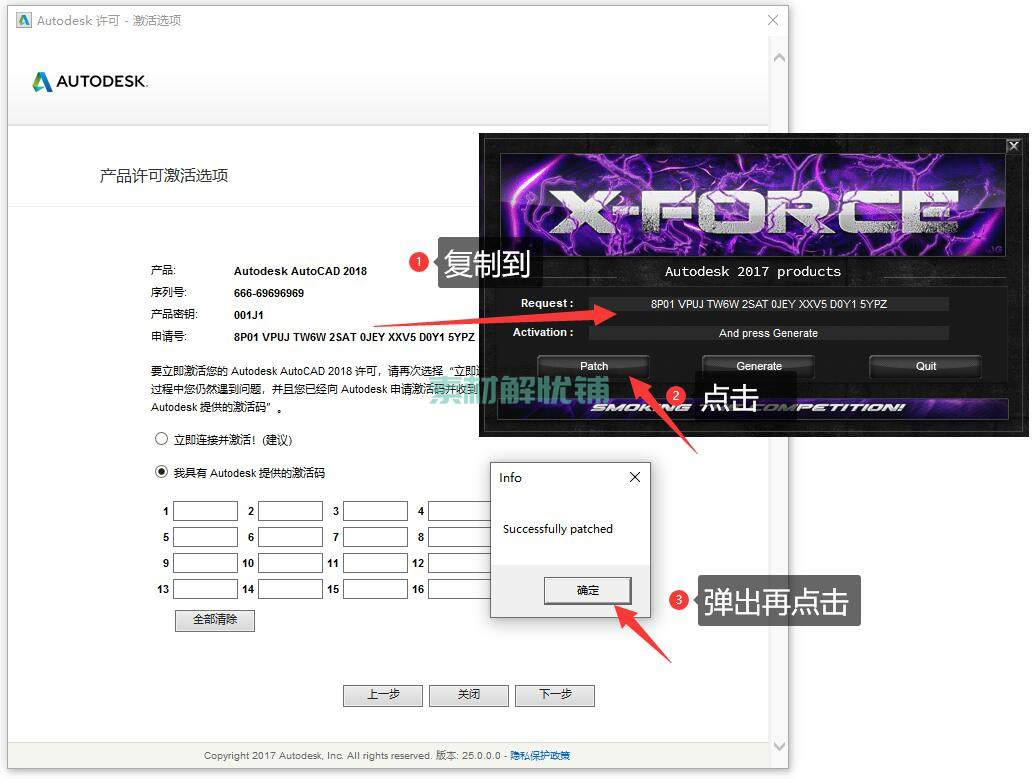
Task: Click the clear all (全部清除) button
Action: coord(215,620)
